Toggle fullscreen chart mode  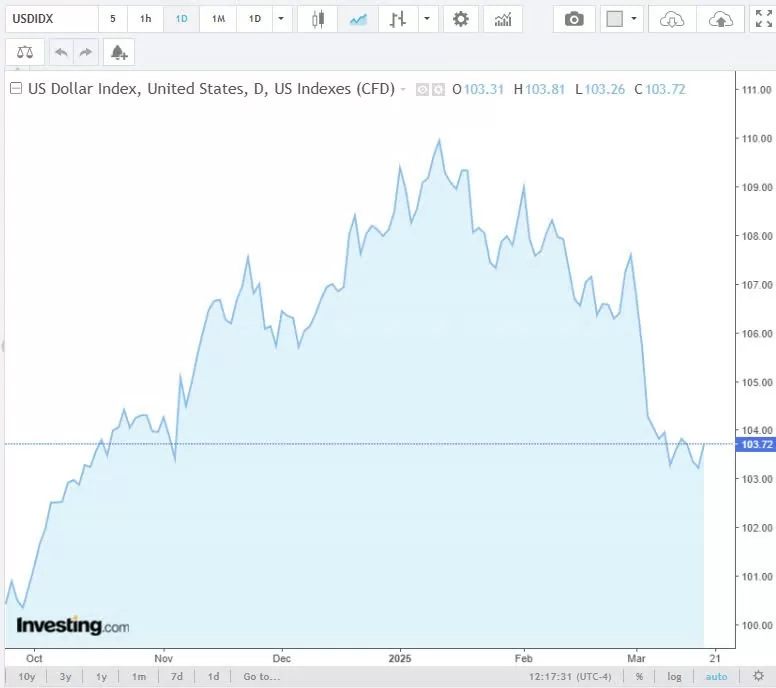click(x=763, y=19)
